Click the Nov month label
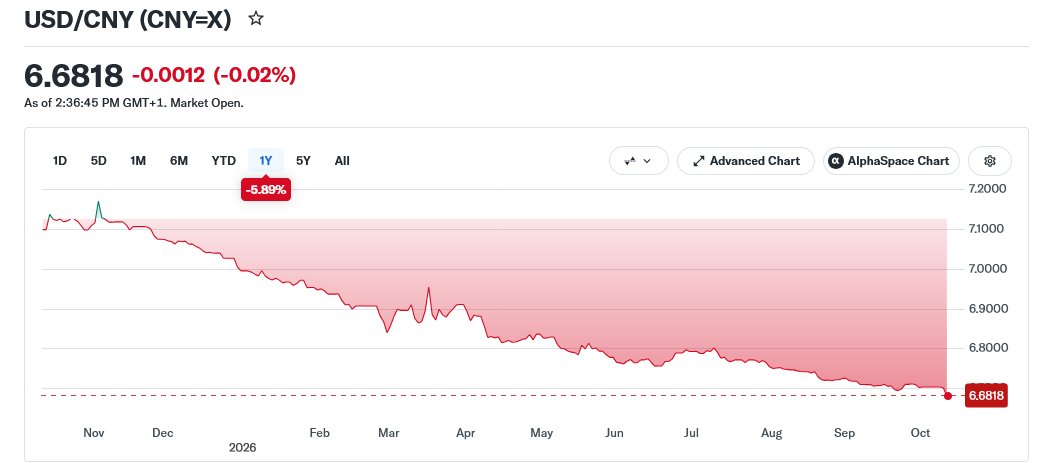Screen dimensions: 1046x463 pos(94,433)
